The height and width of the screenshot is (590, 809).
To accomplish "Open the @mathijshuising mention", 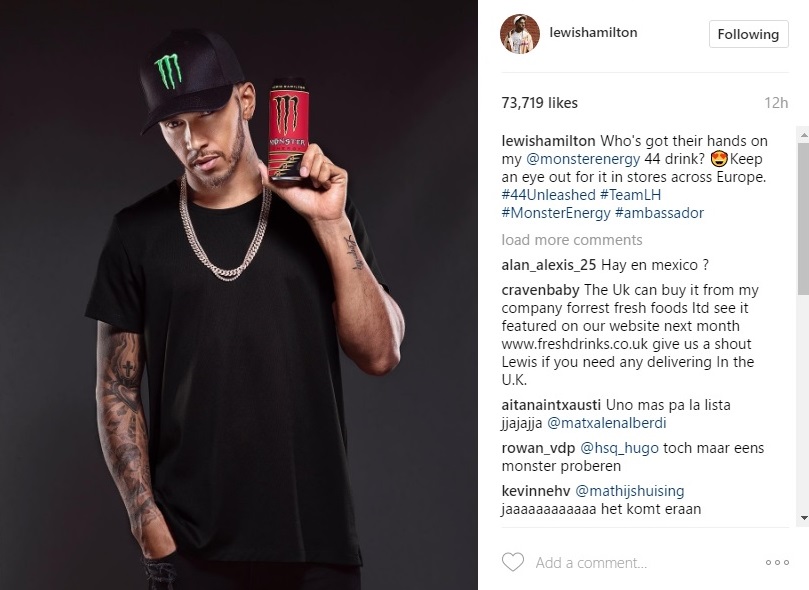I will click(629, 491).
